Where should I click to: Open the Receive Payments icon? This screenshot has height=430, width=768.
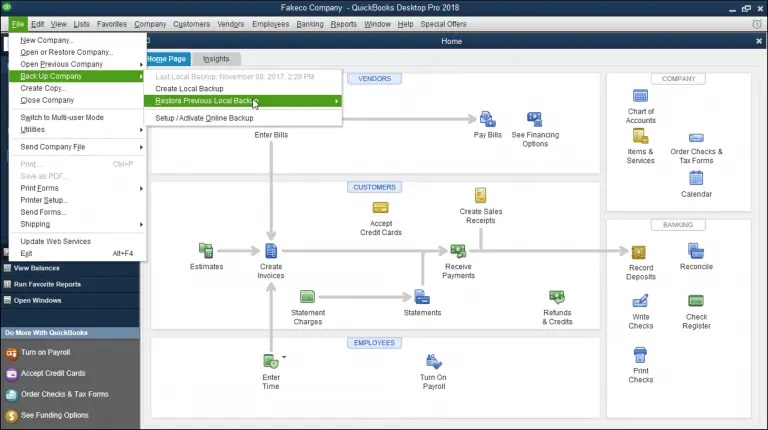click(458, 251)
